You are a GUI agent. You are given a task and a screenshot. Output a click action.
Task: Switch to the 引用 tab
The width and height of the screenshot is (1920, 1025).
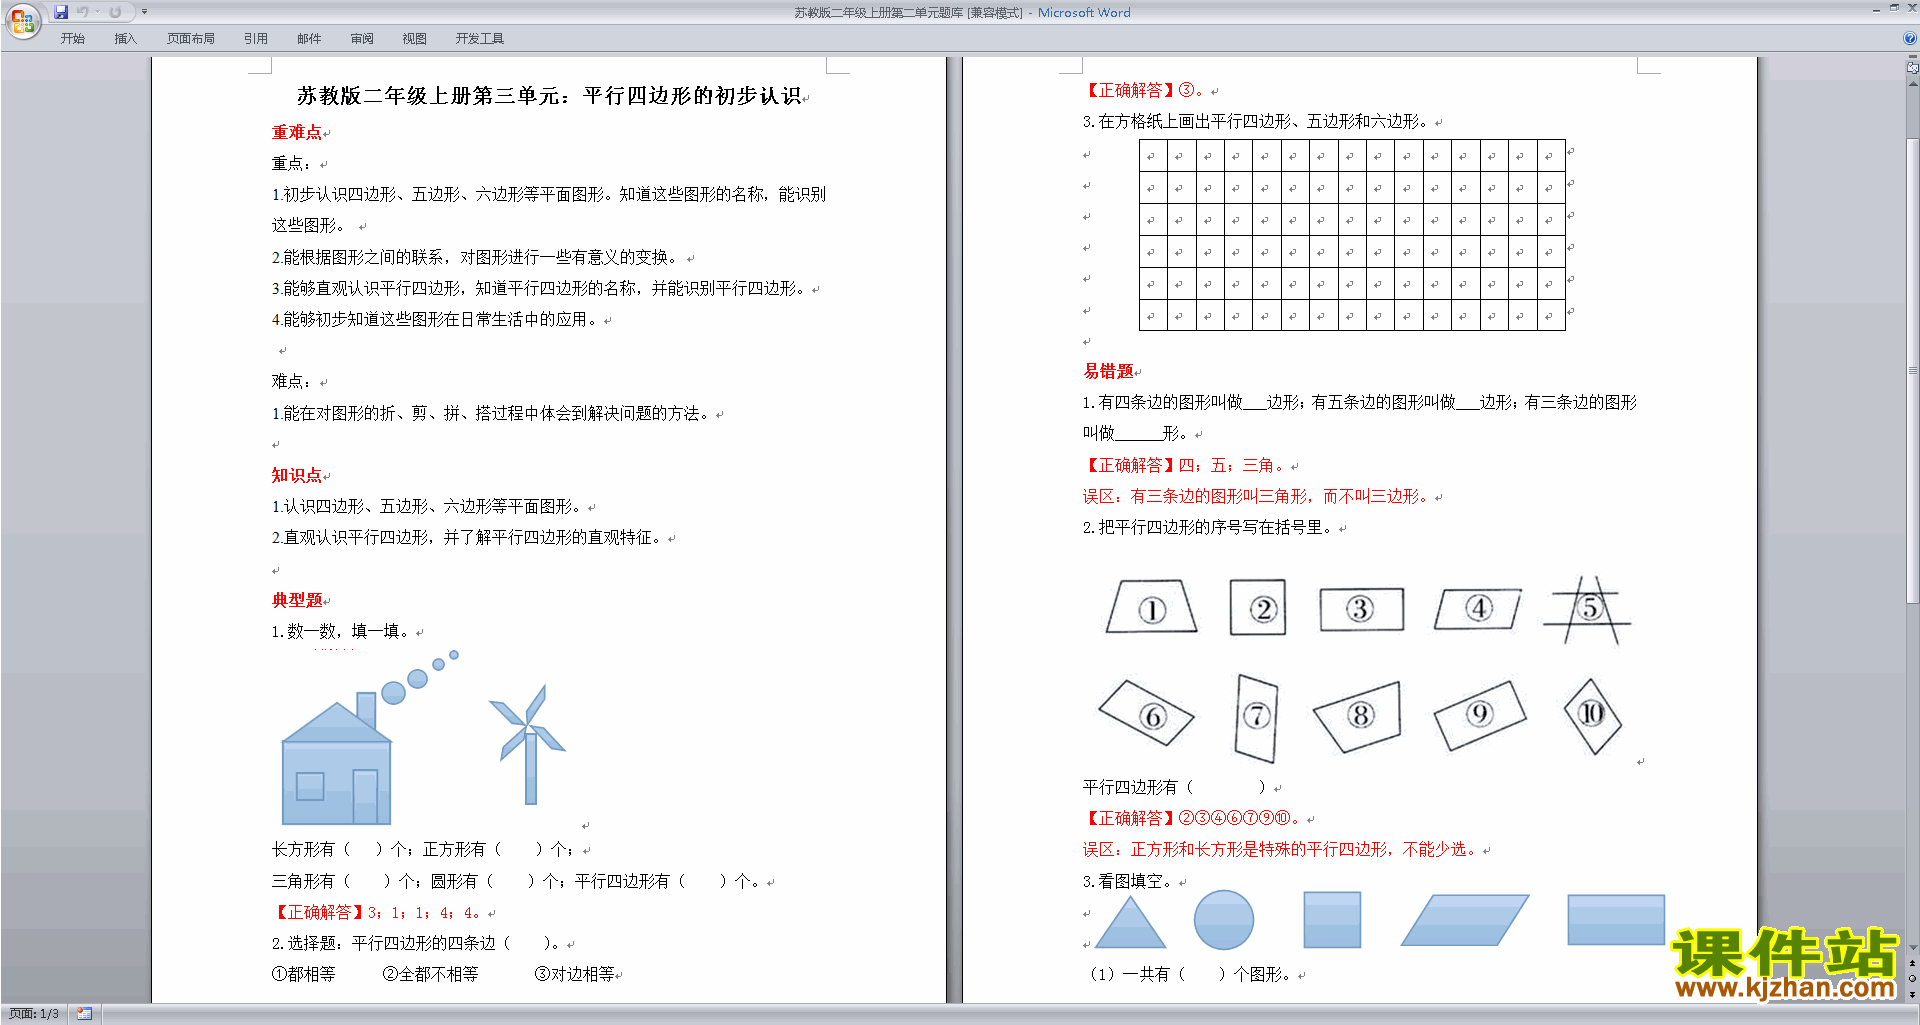click(x=256, y=38)
